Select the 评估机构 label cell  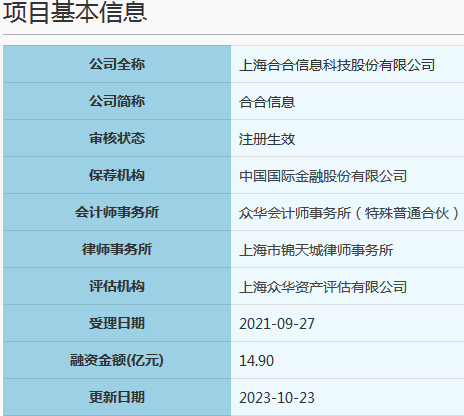117,286
